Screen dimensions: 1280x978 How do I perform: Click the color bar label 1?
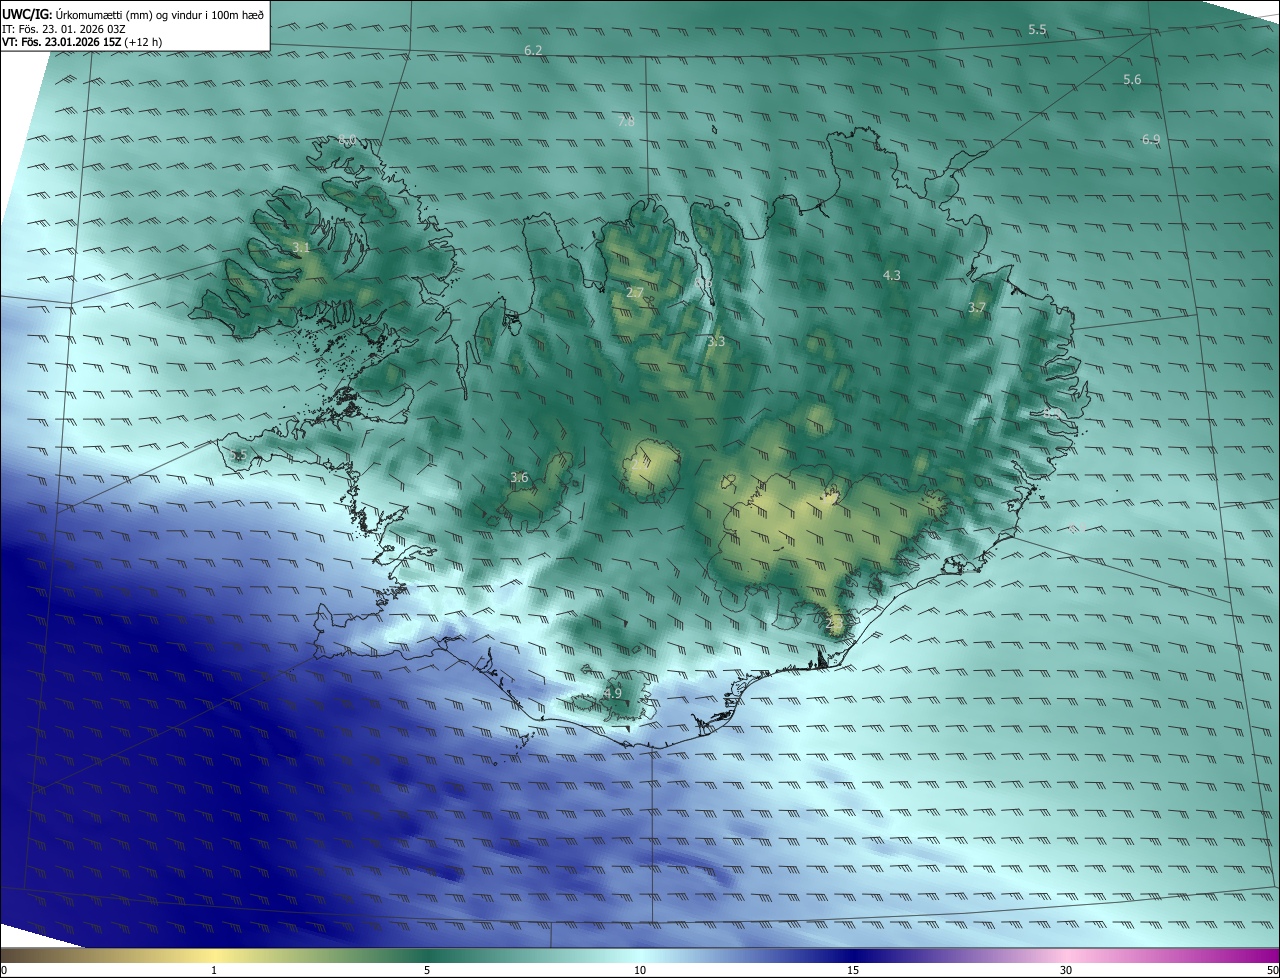214,970
